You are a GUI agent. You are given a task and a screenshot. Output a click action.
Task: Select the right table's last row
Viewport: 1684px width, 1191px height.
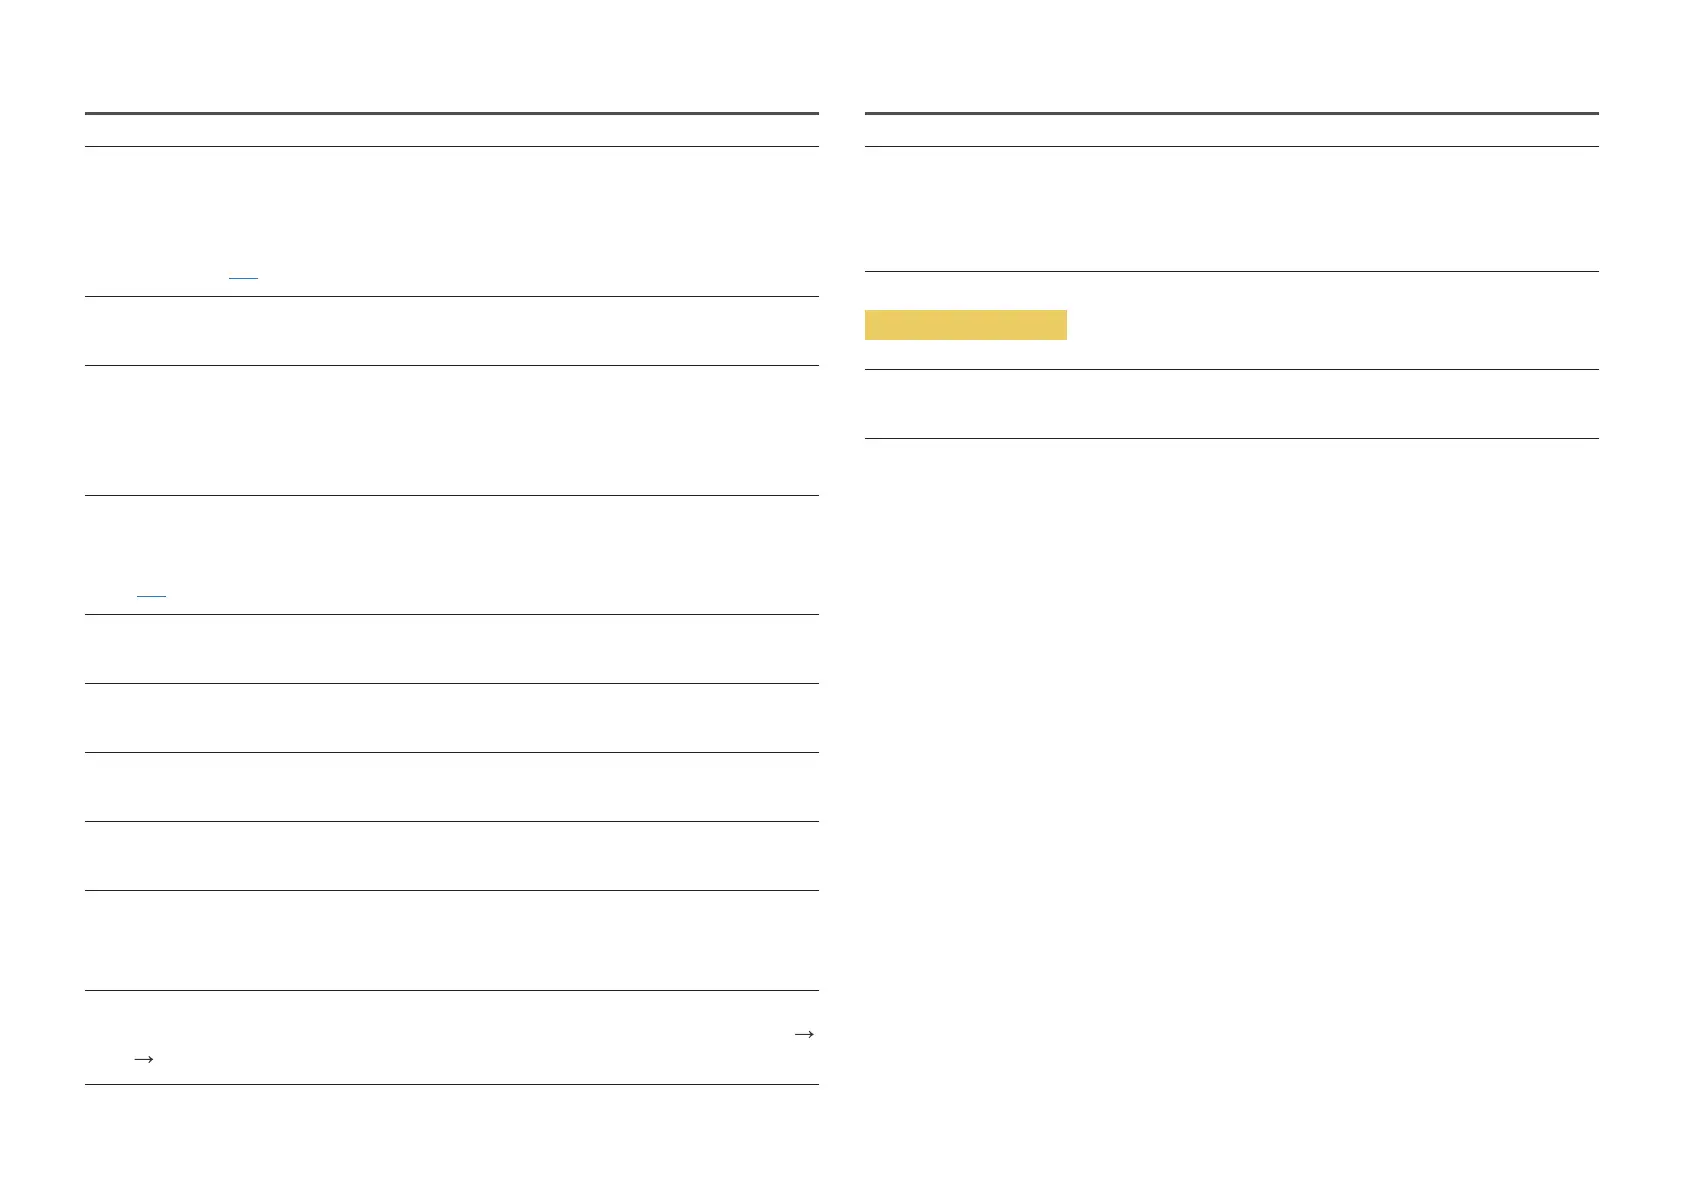tap(1231, 404)
